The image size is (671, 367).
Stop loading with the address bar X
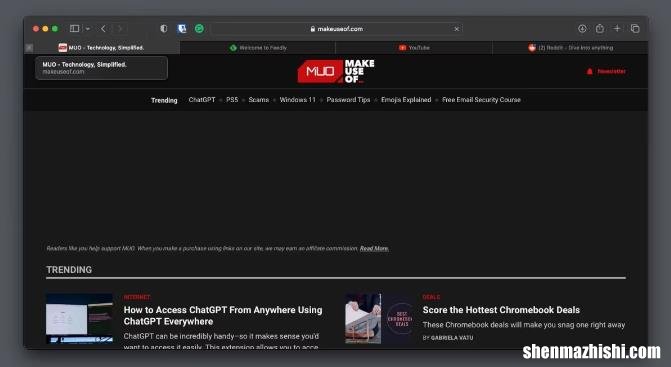[457, 29]
